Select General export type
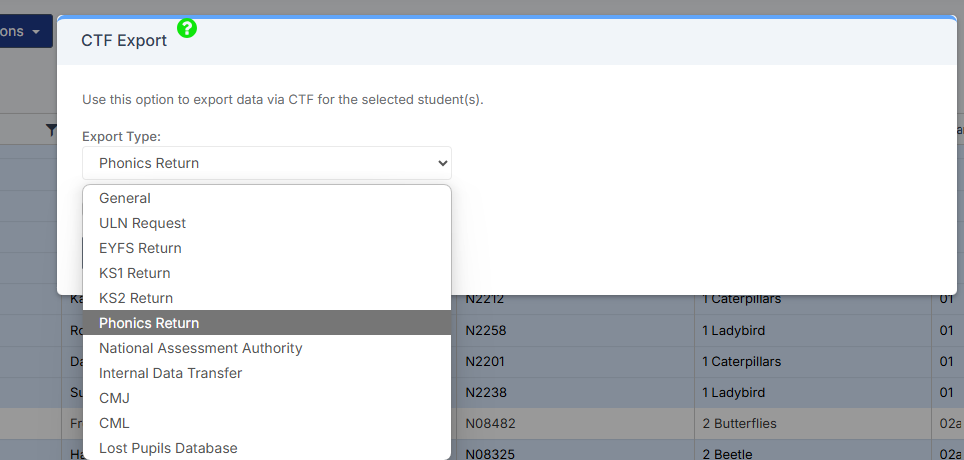 (125, 198)
